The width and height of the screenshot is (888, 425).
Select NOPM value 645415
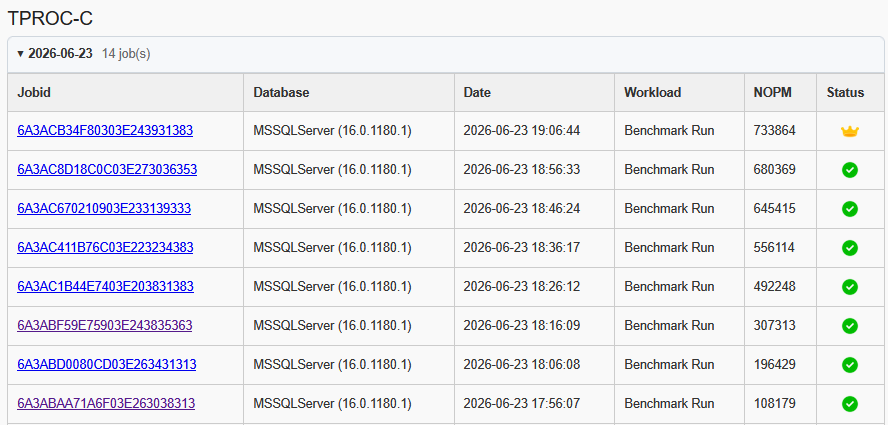tap(774, 209)
